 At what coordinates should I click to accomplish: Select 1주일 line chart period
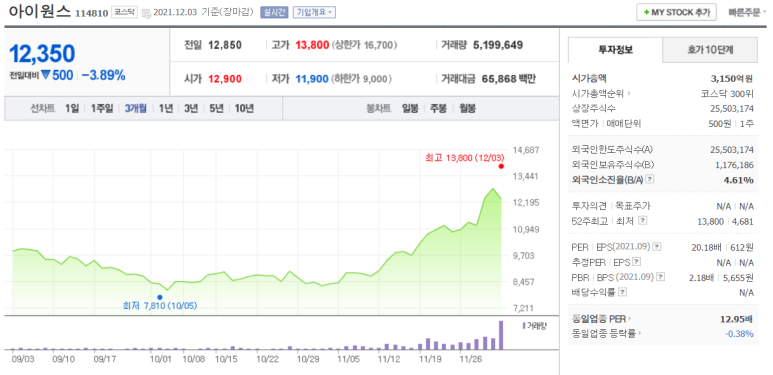[x=102, y=108]
